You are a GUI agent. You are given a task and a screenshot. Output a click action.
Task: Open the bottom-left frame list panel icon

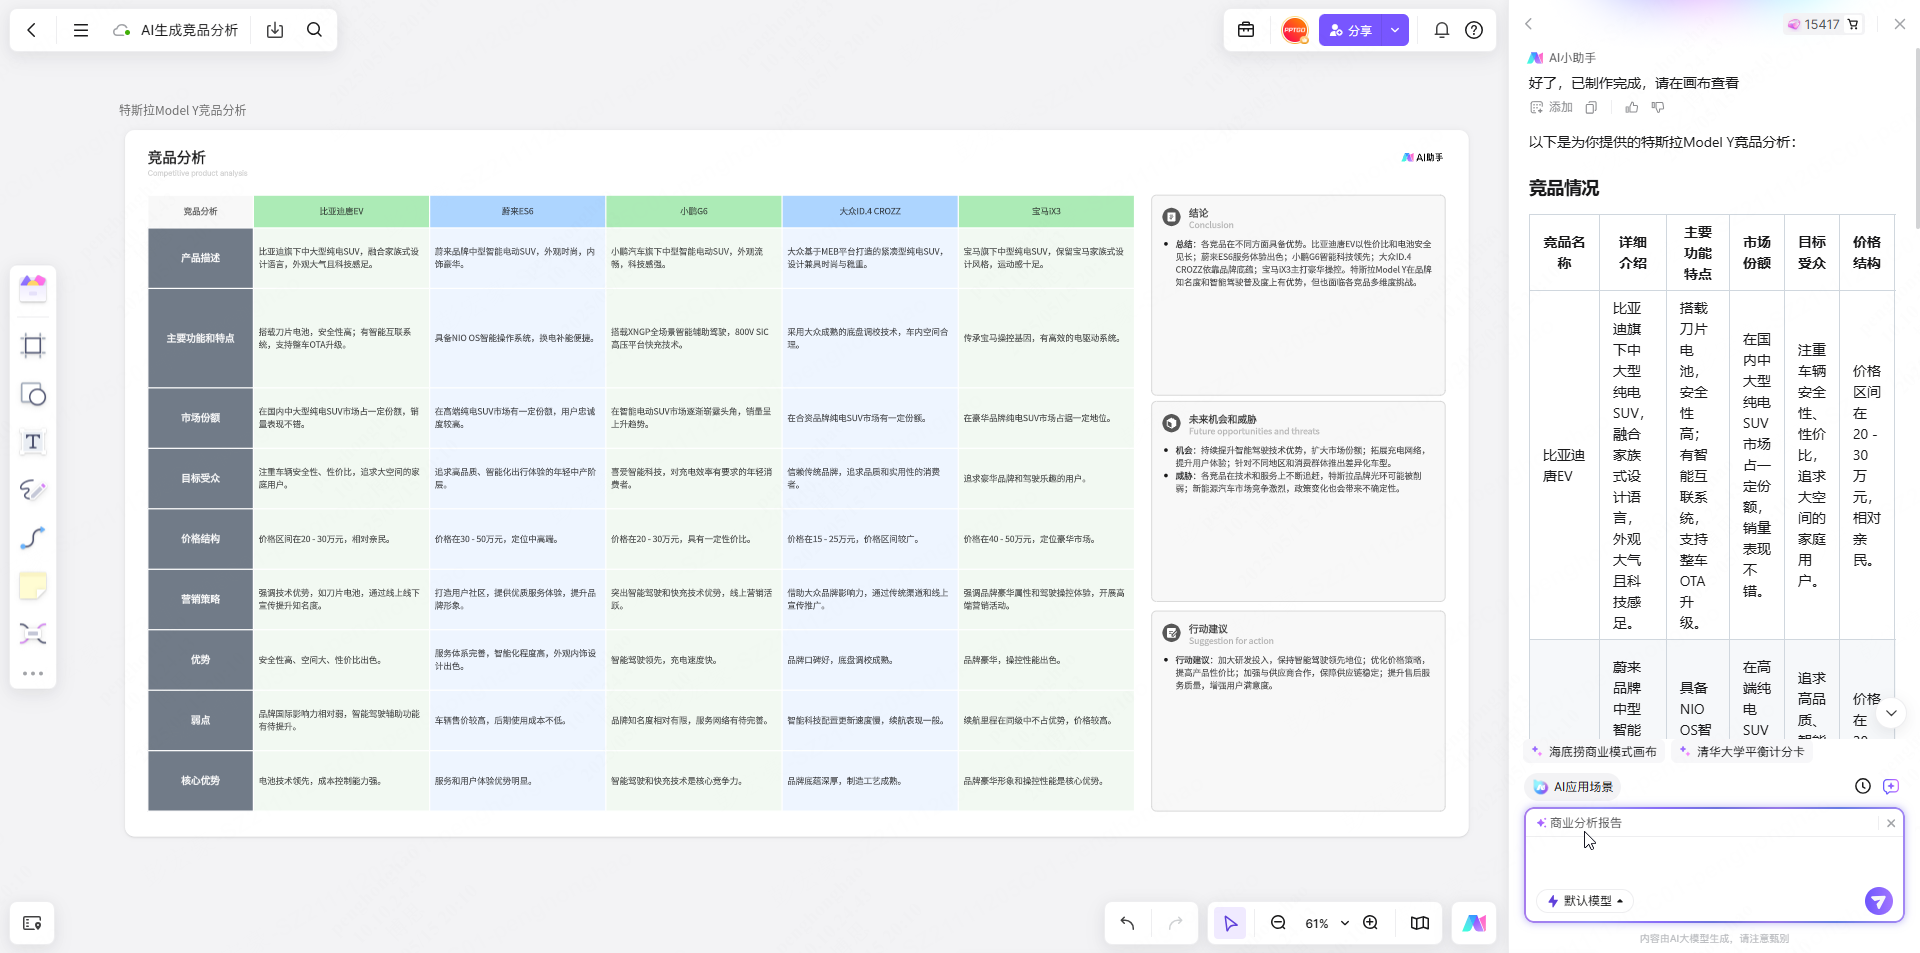click(x=32, y=923)
